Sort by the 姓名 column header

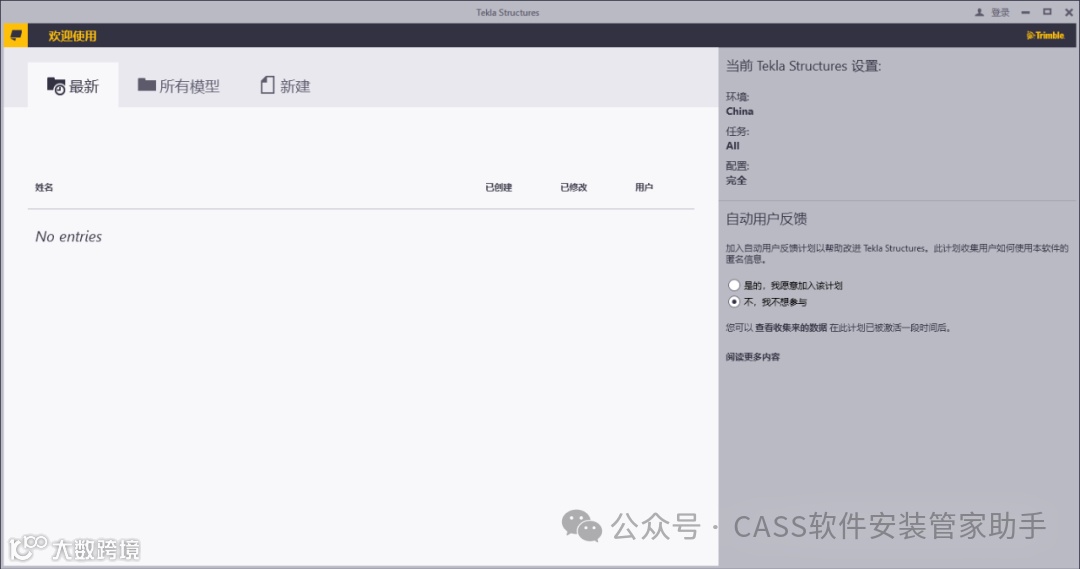[44, 187]
